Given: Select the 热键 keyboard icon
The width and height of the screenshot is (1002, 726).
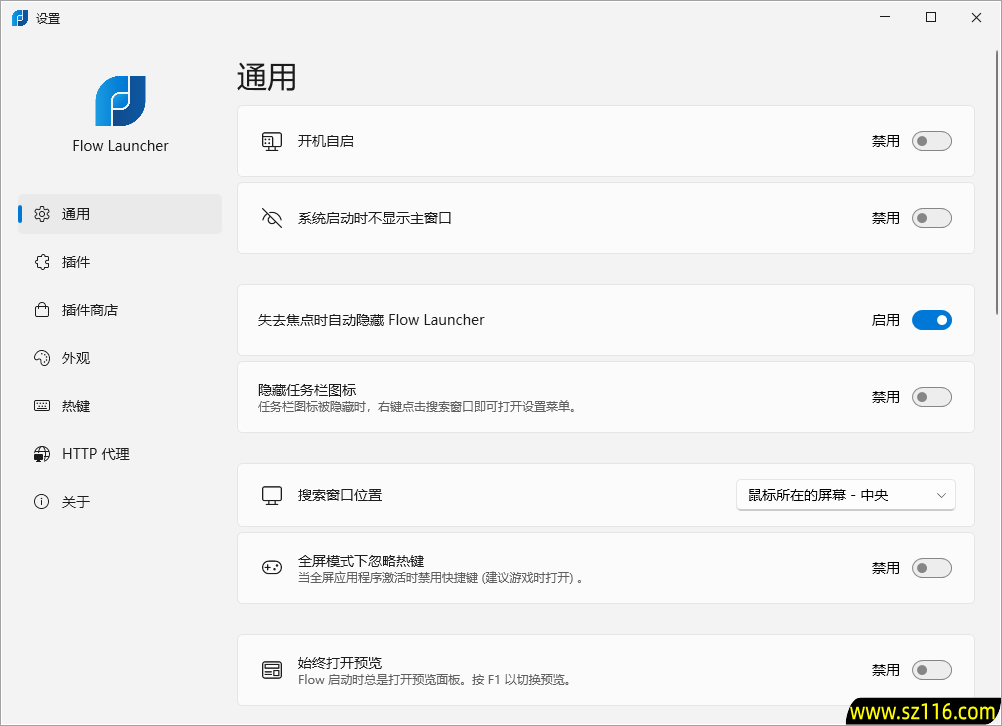Looking at the screenshot, I should tap(42, 405).
